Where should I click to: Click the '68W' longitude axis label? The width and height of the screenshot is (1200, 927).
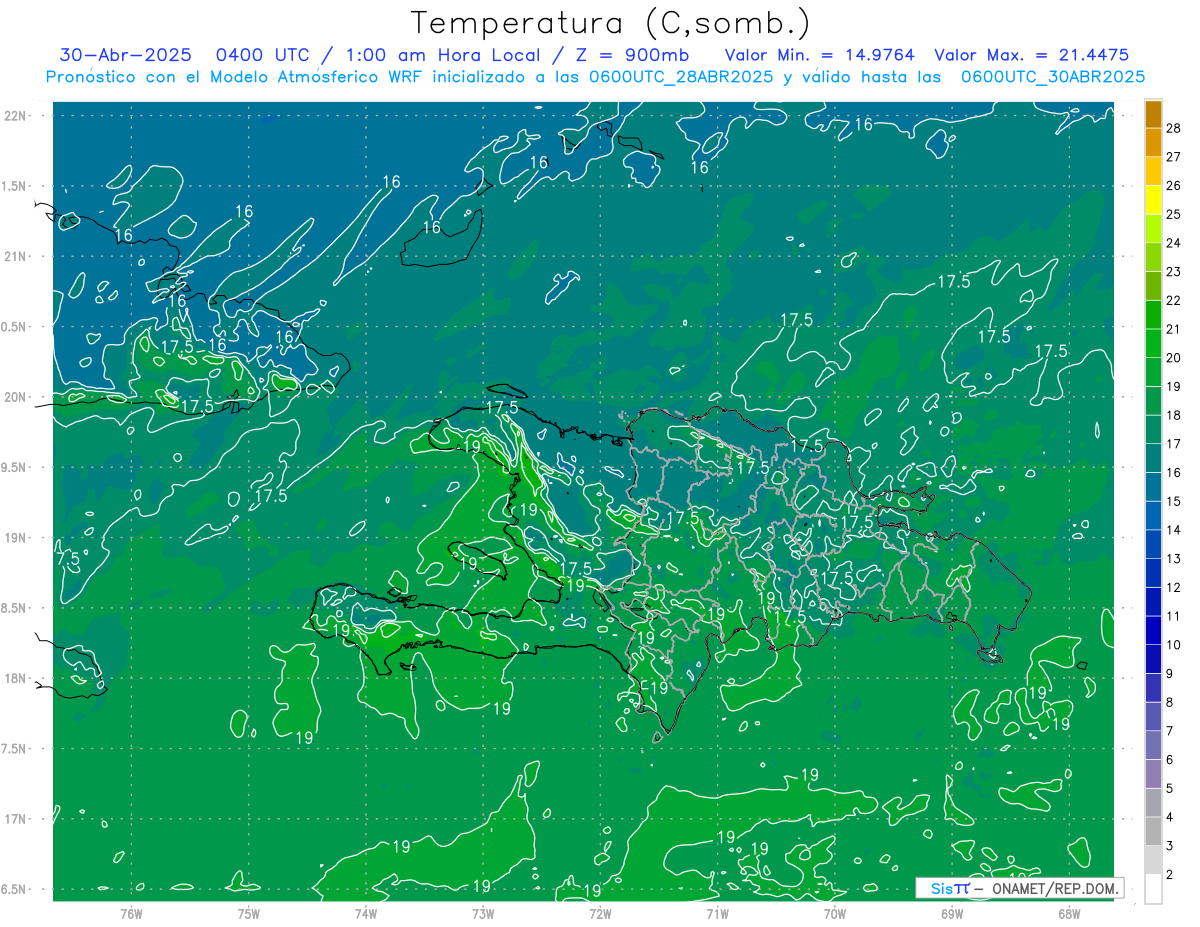pos(1069,912)
